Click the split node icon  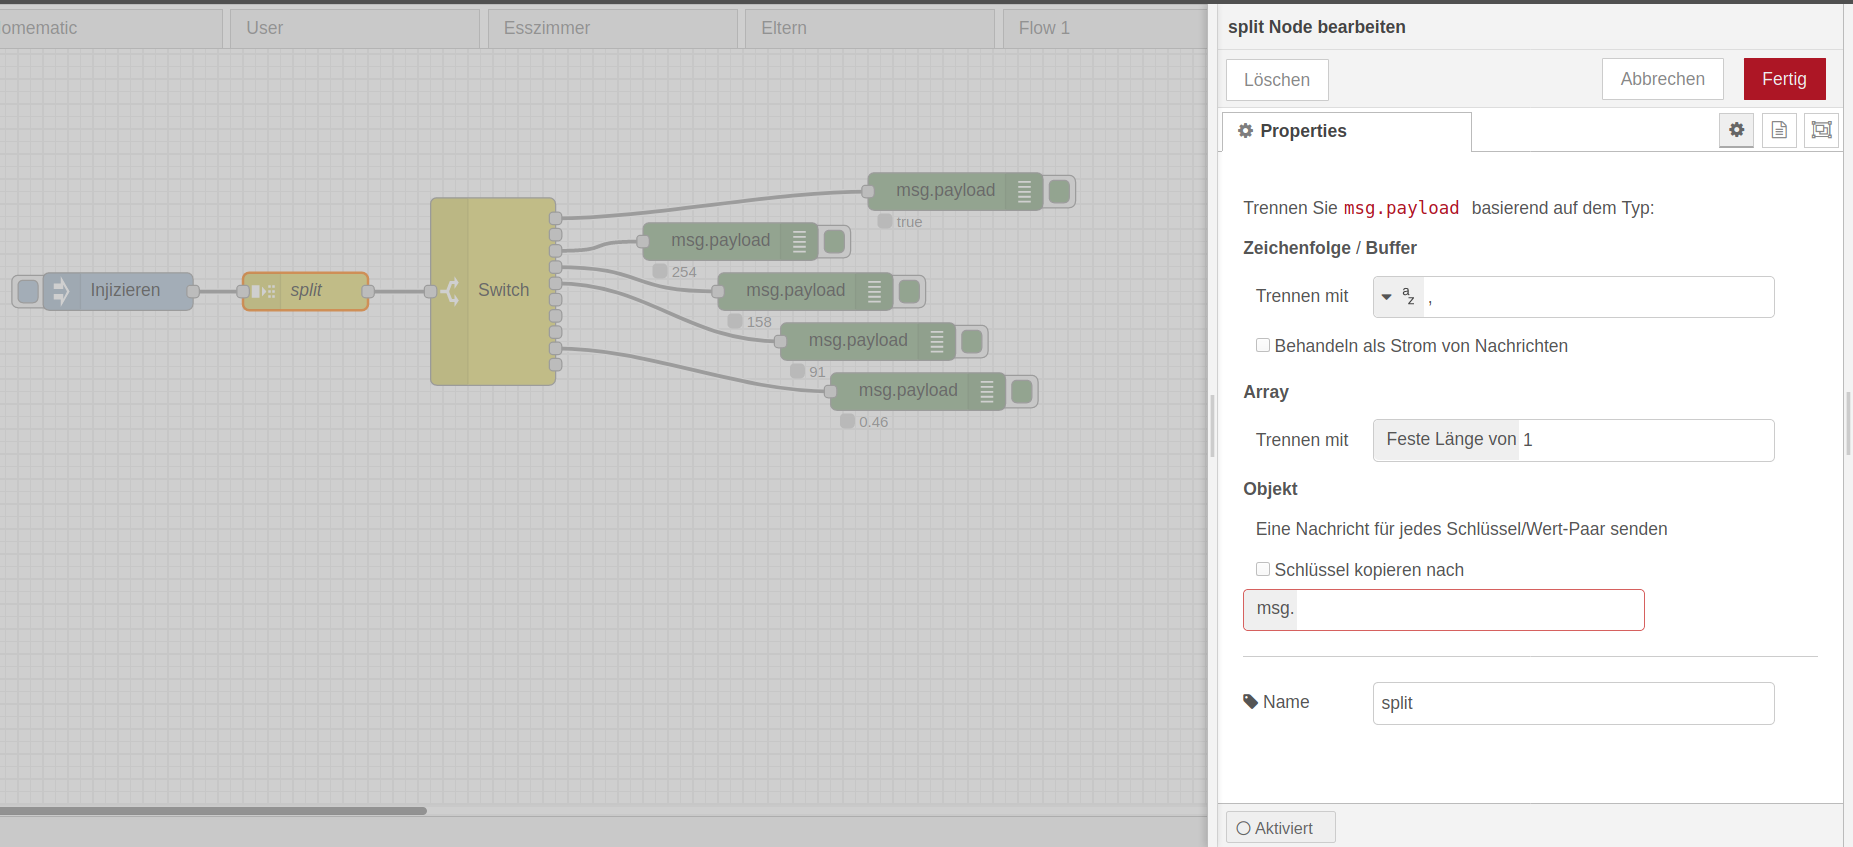pos(263,291)
